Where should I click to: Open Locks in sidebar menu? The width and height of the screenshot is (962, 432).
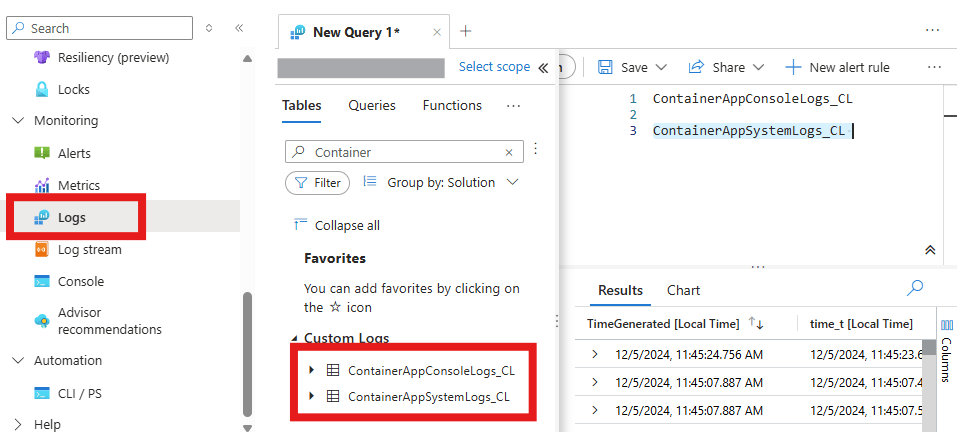[74, 90]
